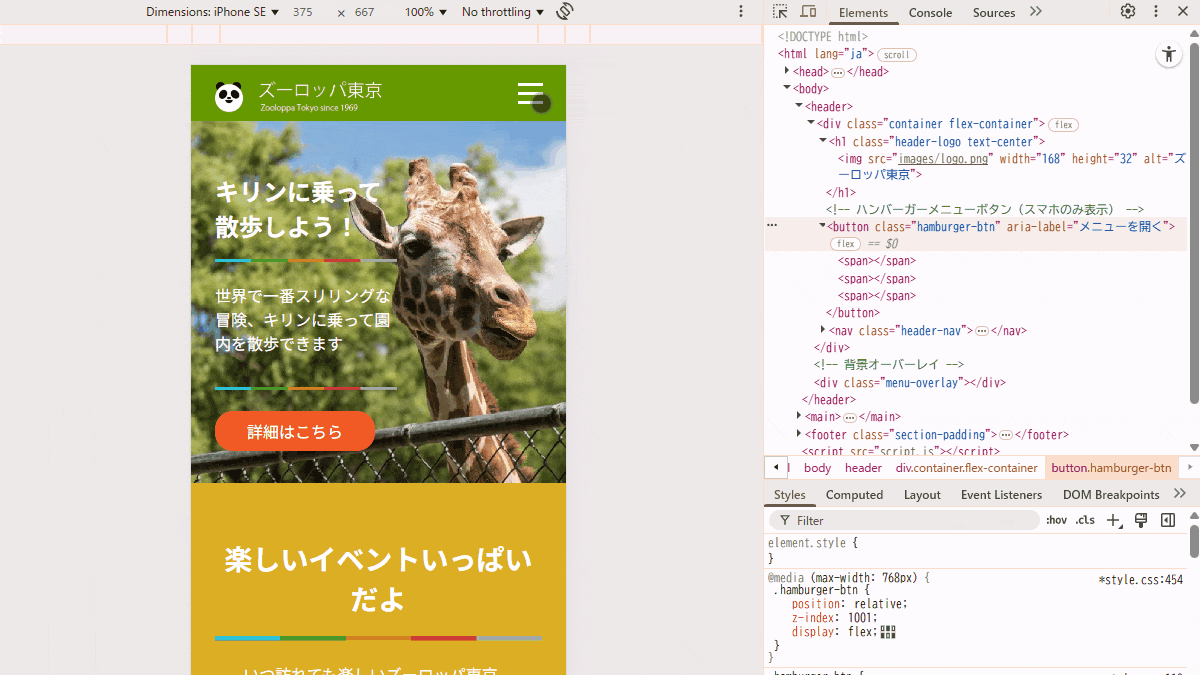1200x675 pixels.
Task: Open the Event Listeners tab
Action: [1001, 494]
